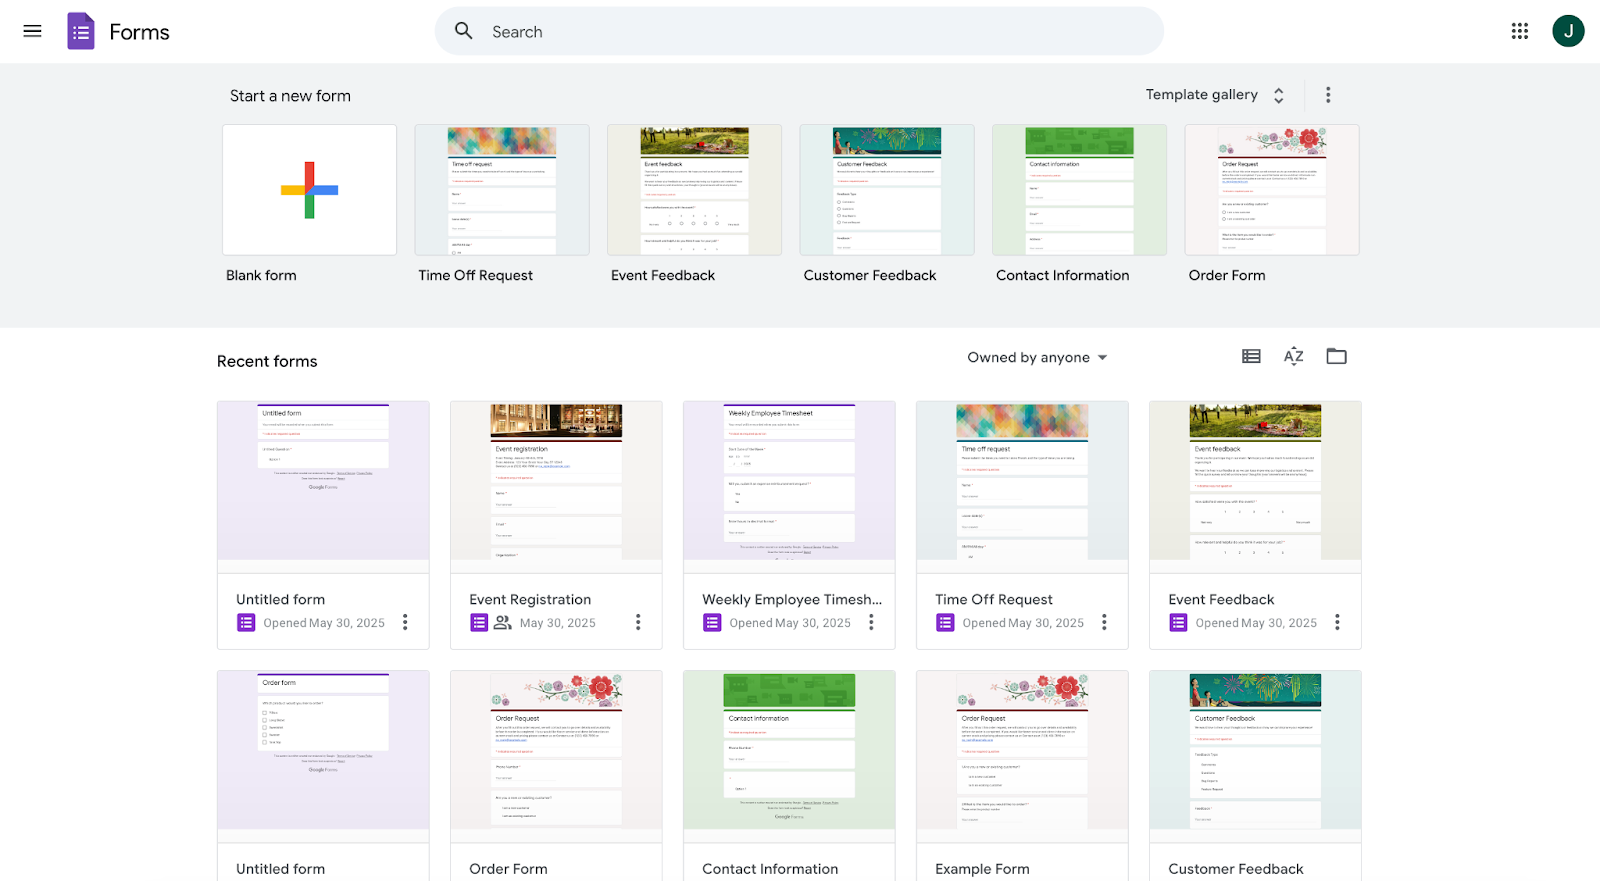The height and width of the screenshot is (881, 1600).
Task: Click the Forms home logo icon
Action: 81,31
